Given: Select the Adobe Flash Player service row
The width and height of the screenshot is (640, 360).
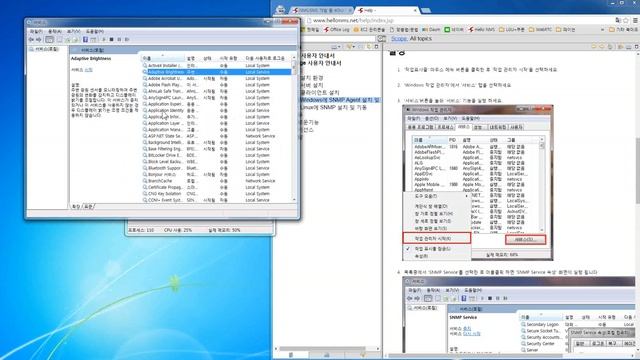Looking at the screenshot, I should click(217, 85).
